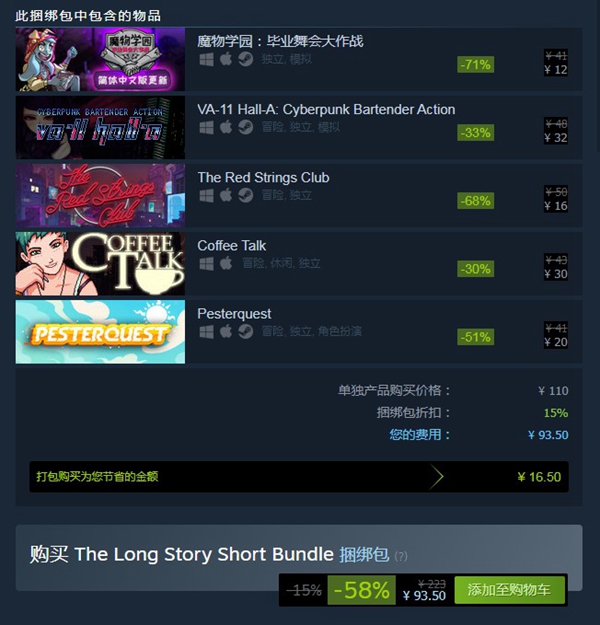Click Steam icon under Pesterquest title
The height and width of the screenshot is (625, 600).
click(246, 332)
